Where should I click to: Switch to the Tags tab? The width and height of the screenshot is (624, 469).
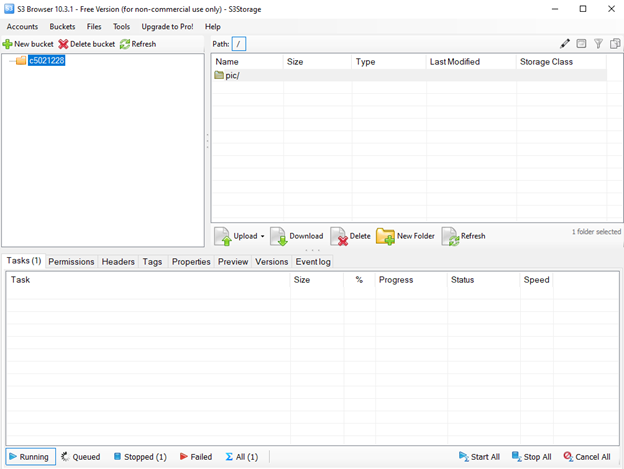tap(152, 262)
